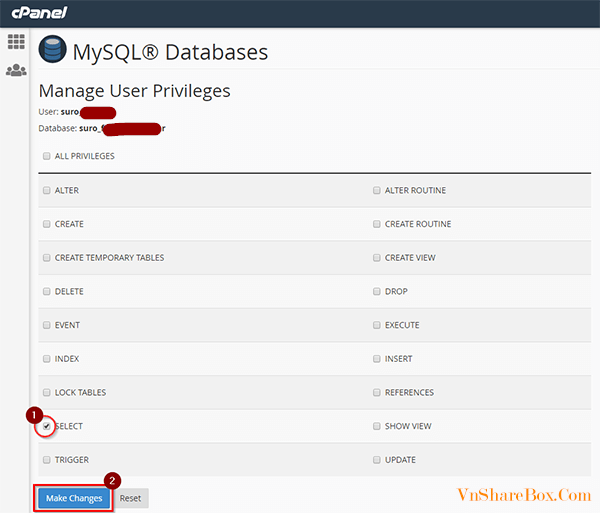Check the ALTER privilege box
This screenshot has height=513, width=600.
point(47,190)
